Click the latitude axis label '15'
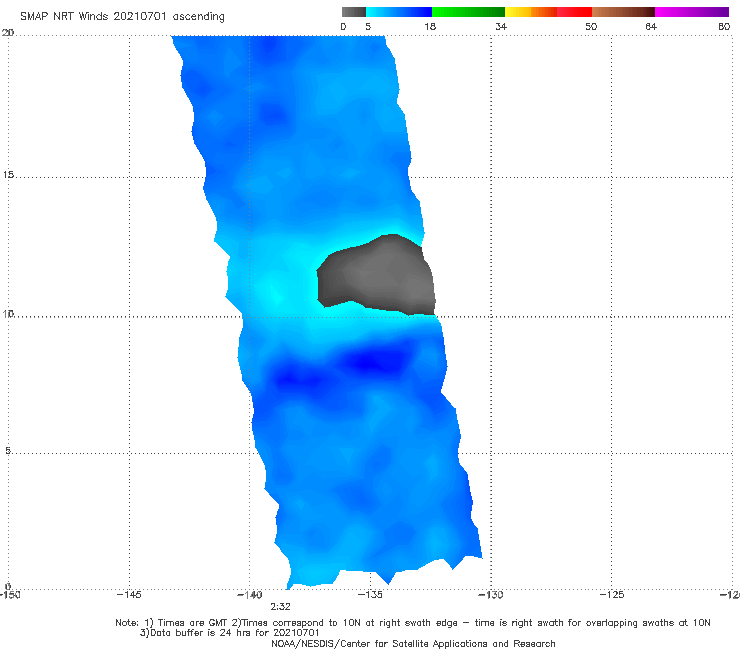 [x=8, y=175]
